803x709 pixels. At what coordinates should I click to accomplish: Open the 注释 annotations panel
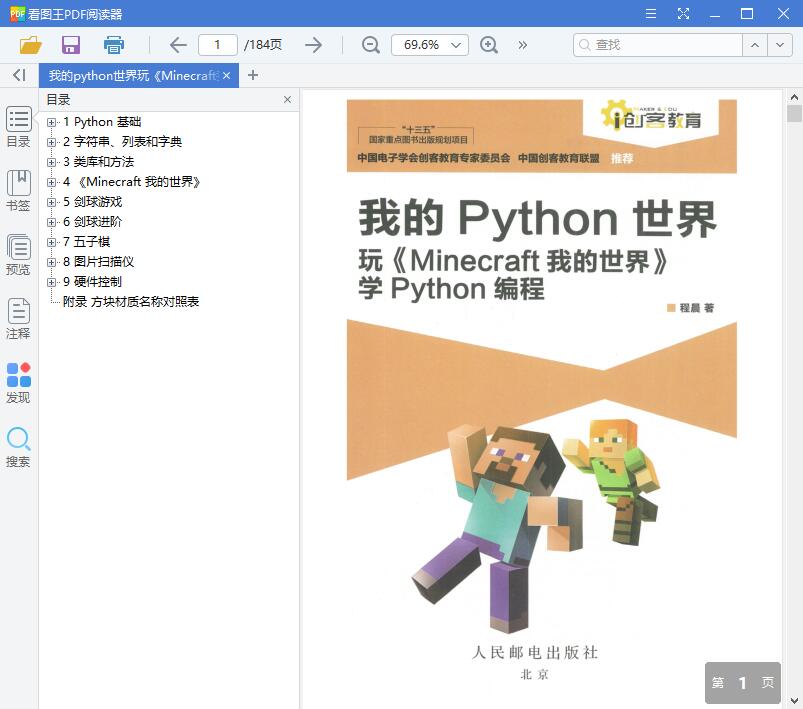pos(17,318)
